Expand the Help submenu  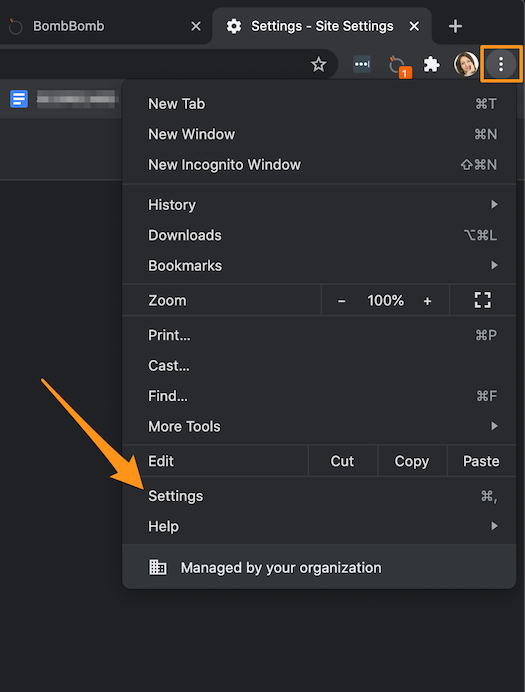tap(319, 527)
